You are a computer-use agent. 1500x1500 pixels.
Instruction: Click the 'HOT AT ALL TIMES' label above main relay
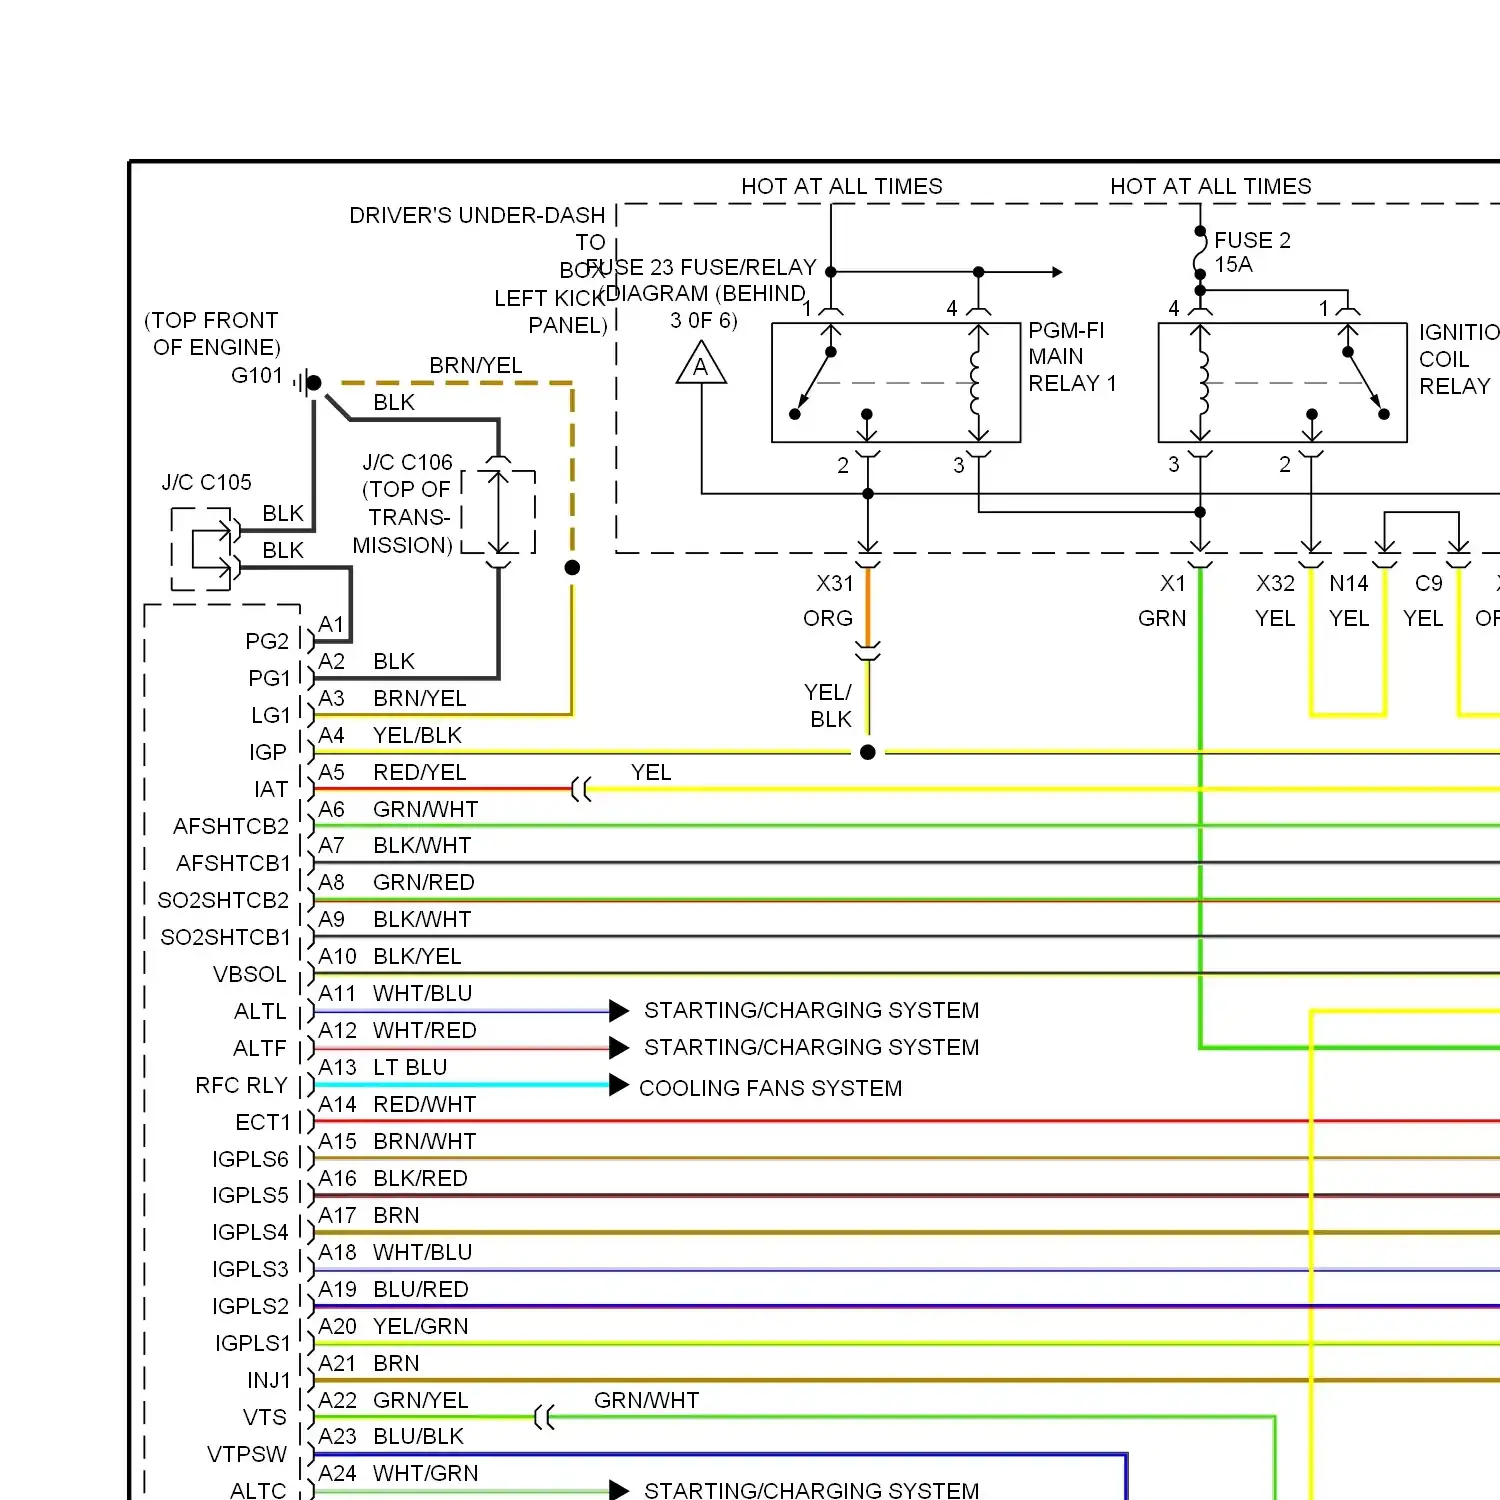[x=841, y=186]
